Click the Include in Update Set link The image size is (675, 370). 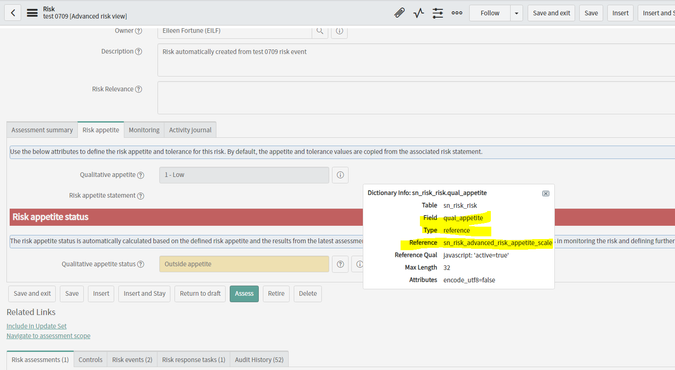tap(37, 326)
